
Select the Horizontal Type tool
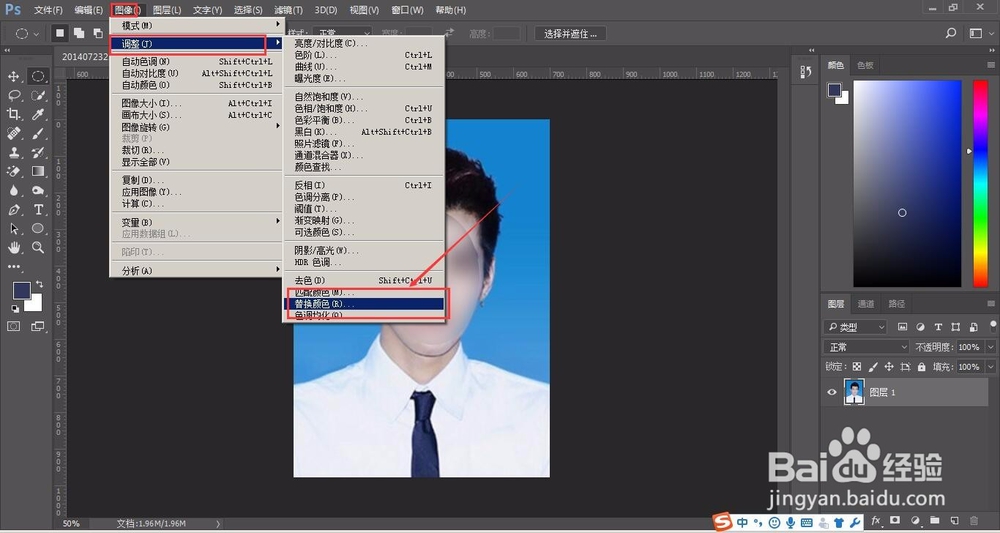(x=38, y=210)
